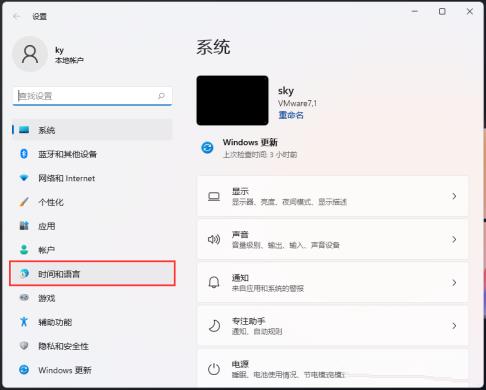
Task: Open the ky user avatar
Action: [x=30, y=54]
